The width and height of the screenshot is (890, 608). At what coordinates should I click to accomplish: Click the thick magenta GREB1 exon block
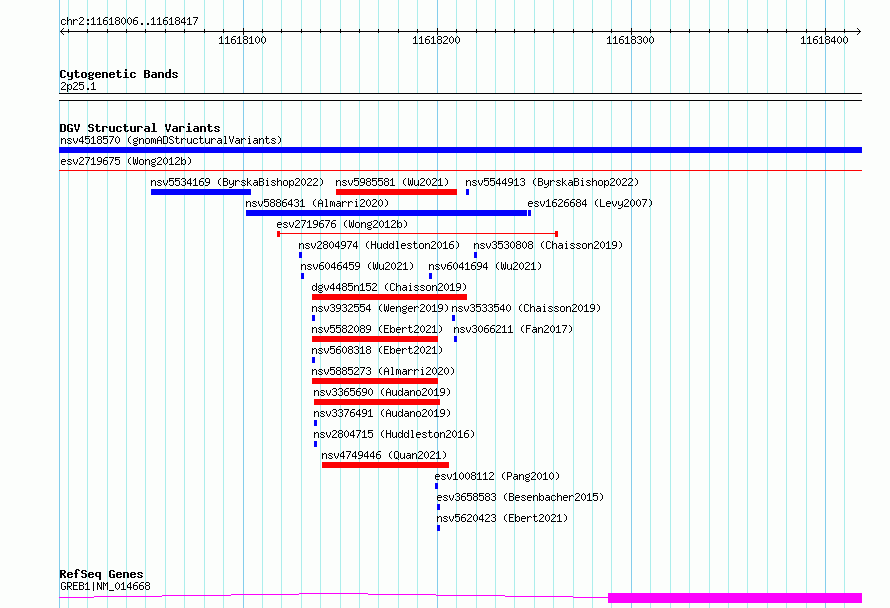click(735, 597)
